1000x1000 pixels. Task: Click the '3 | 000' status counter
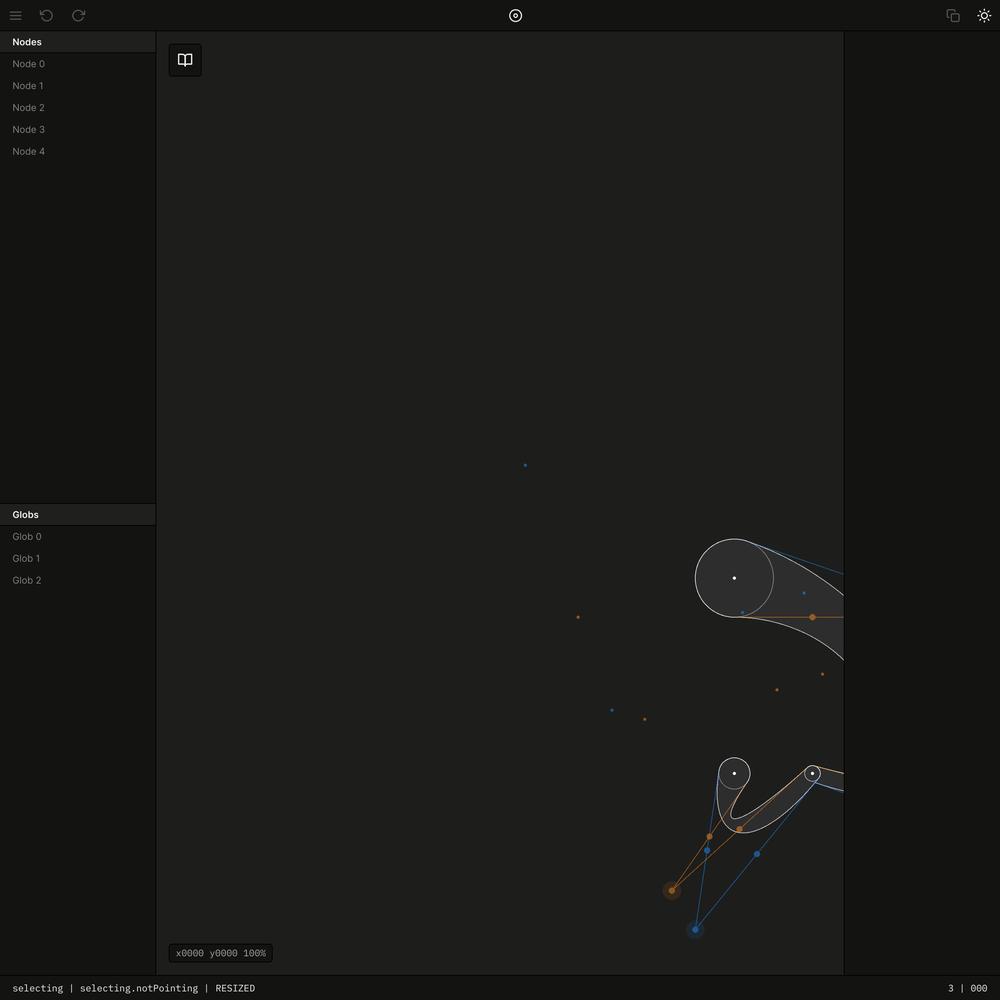[967, 988]
